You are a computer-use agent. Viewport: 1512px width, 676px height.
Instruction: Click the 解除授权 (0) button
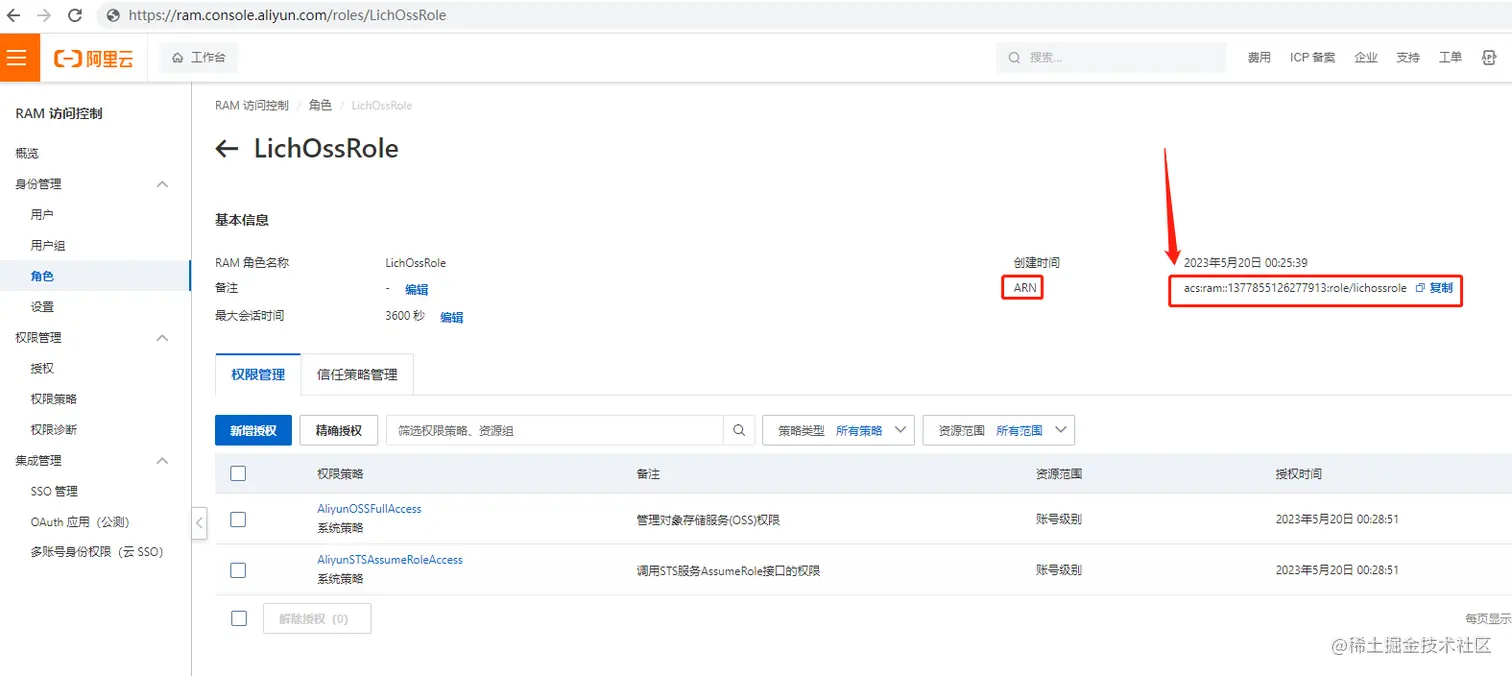click(x=317, y=618)
